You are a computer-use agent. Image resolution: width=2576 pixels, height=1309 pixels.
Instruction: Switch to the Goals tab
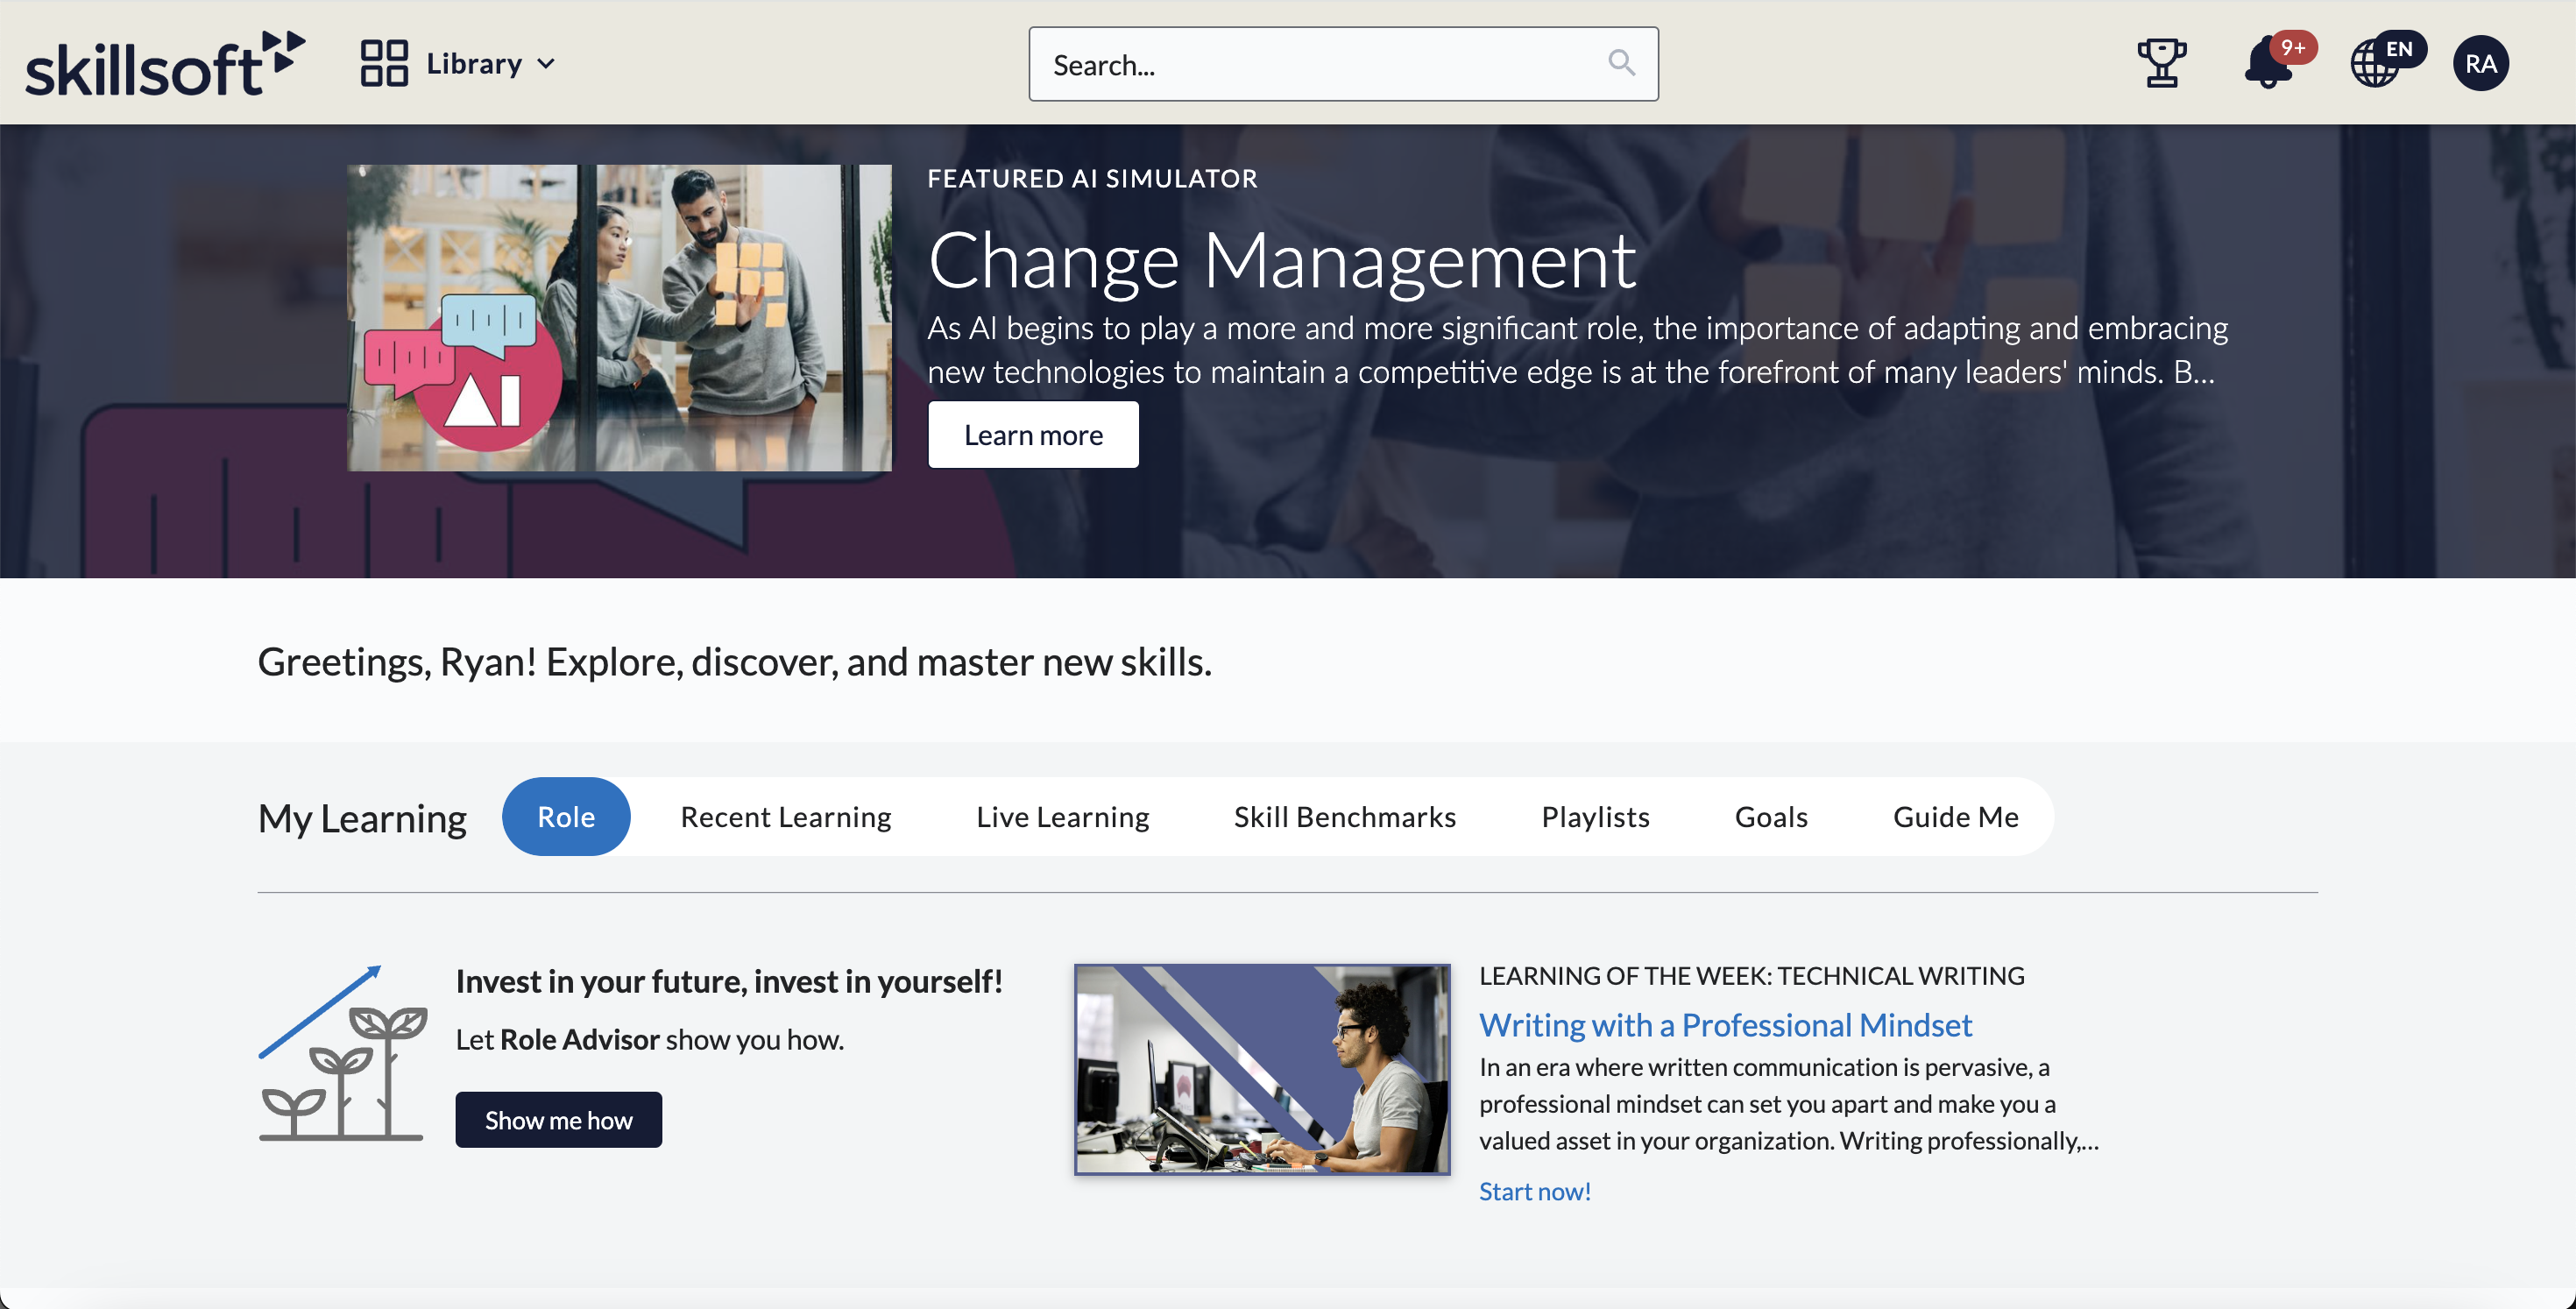click(1770, 816)
